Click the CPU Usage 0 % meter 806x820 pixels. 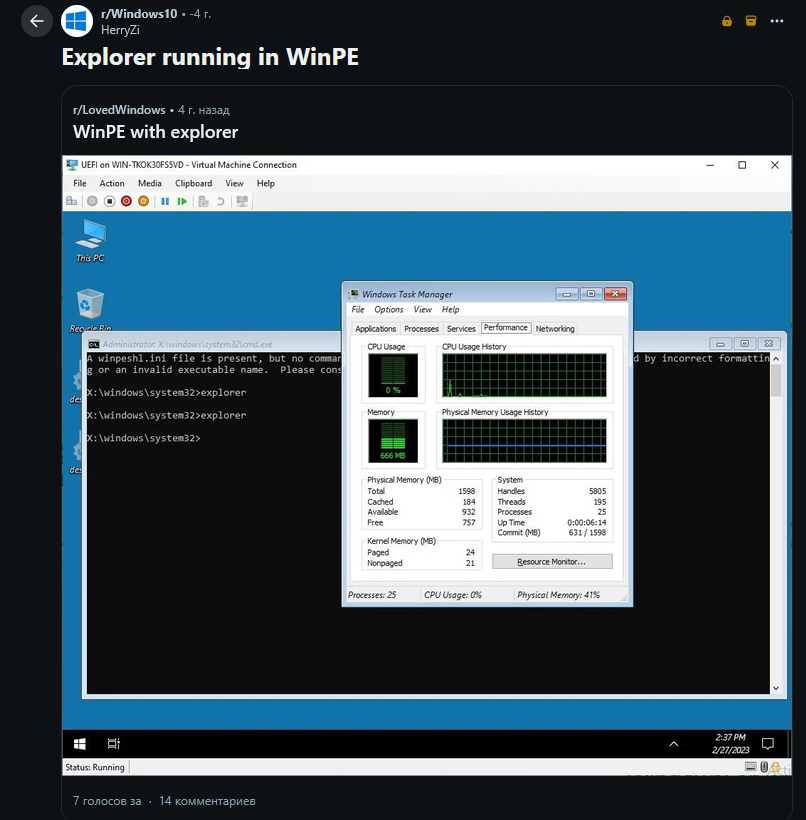click(x=393, y=375)
